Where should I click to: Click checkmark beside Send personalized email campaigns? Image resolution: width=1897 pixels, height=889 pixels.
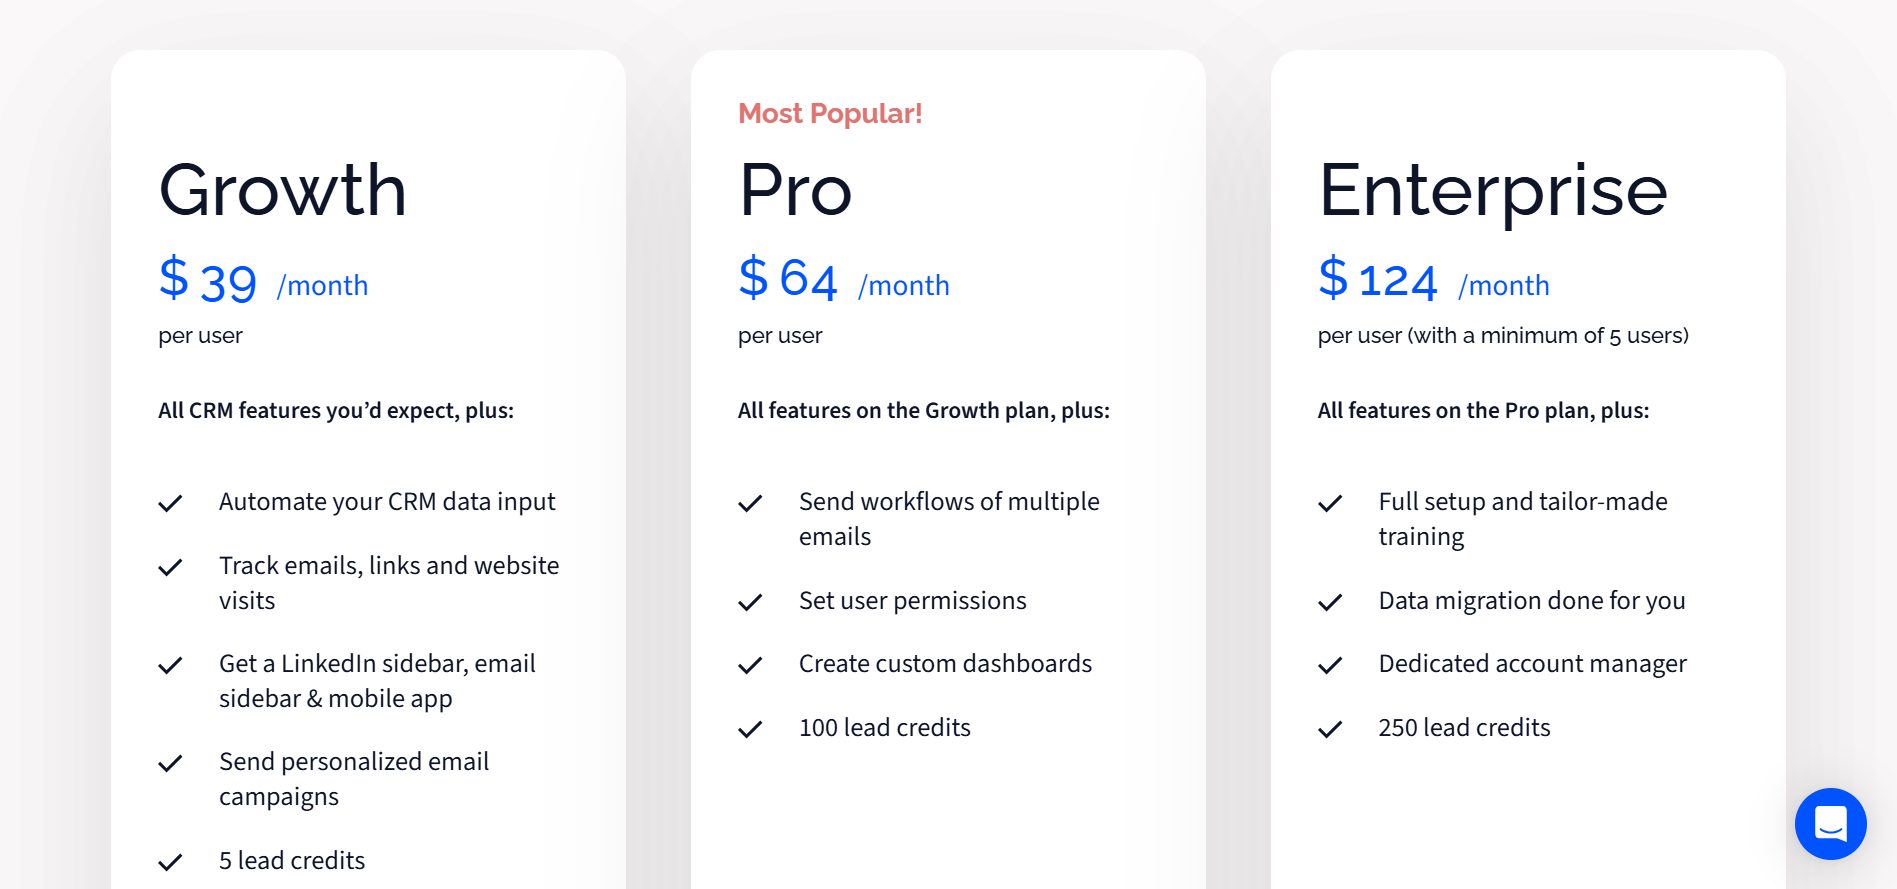(x=171, y=763)
